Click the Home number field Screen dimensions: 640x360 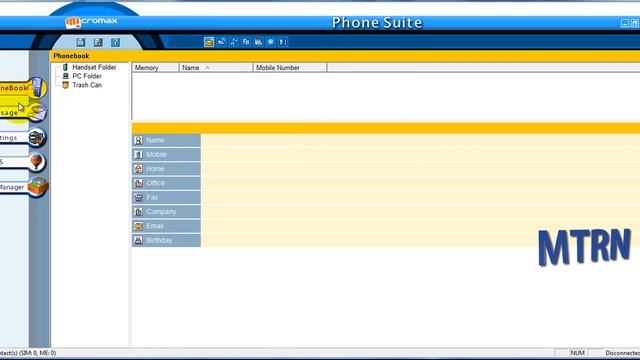click(420, 169)
